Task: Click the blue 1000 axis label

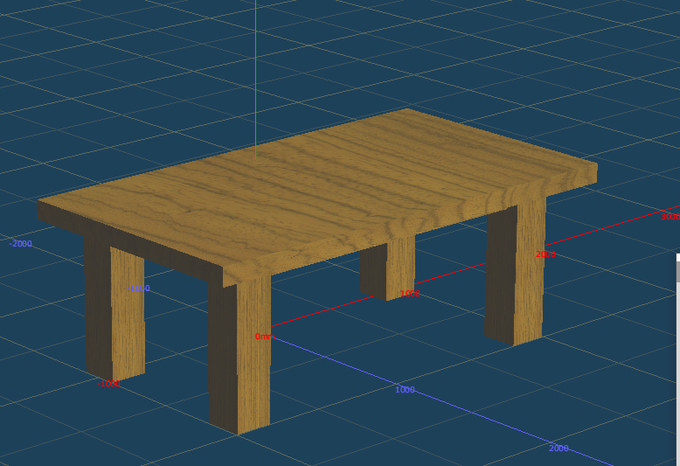Action: point(405,390)
